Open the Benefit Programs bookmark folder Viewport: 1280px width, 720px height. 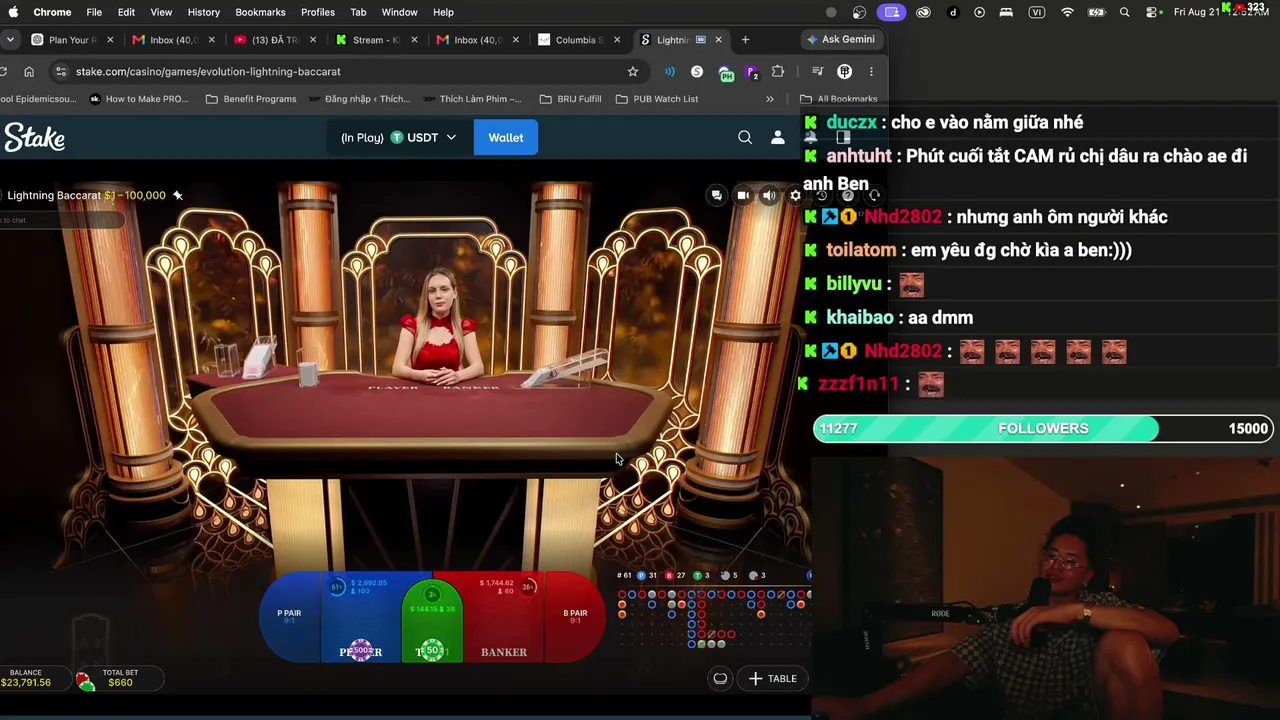(x=251, y=99)
